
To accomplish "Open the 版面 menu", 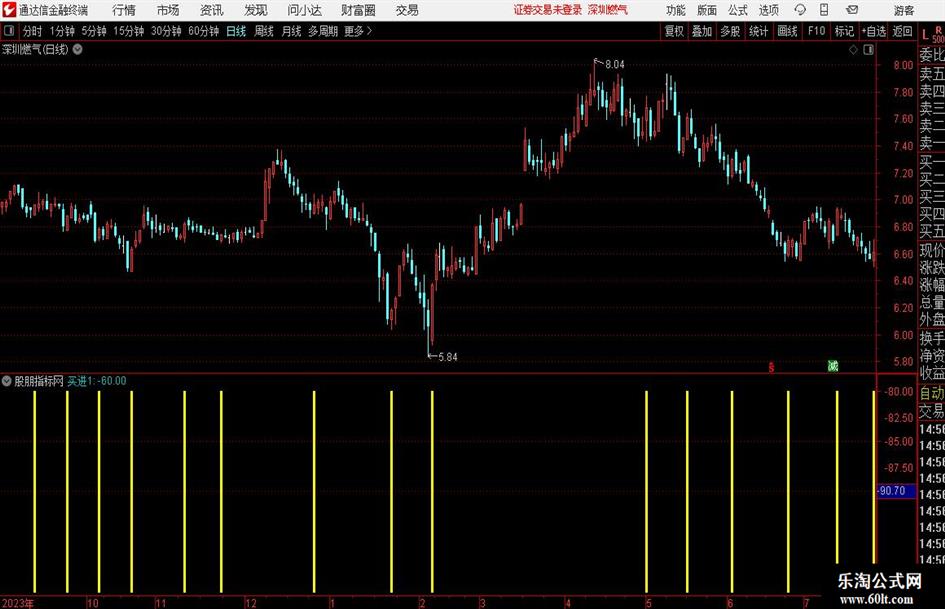I will coord(706,10).
